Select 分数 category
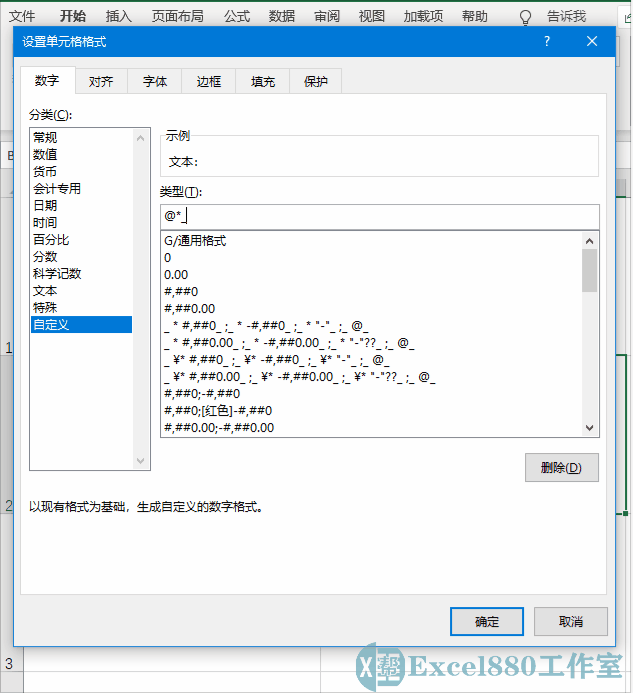633x693 pixels. pyautogui.click(x=81, y=256)
